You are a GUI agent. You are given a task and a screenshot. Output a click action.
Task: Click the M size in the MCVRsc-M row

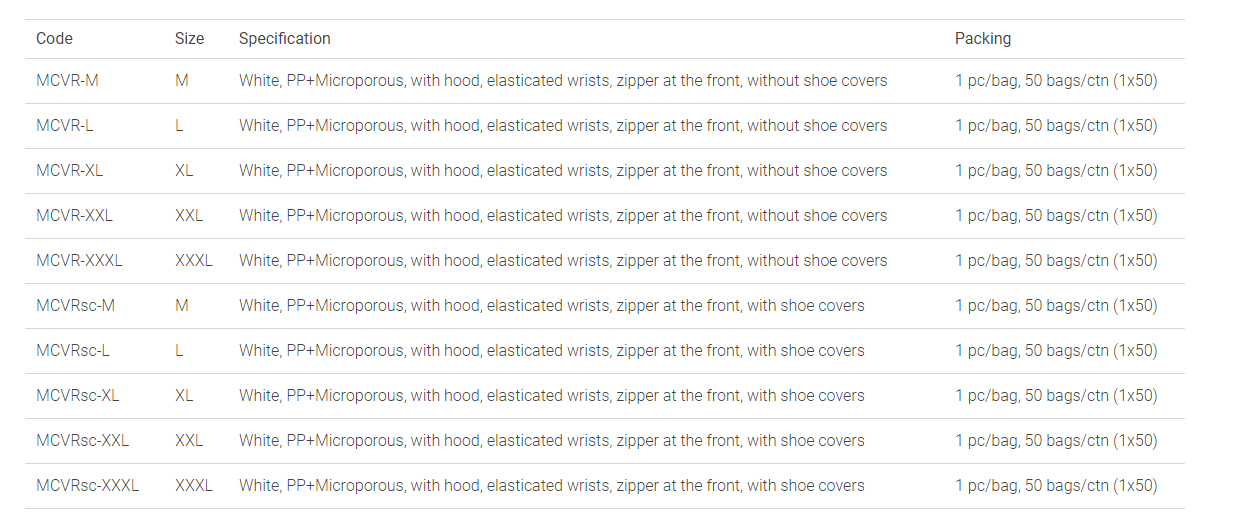click(x=181, y=306)
